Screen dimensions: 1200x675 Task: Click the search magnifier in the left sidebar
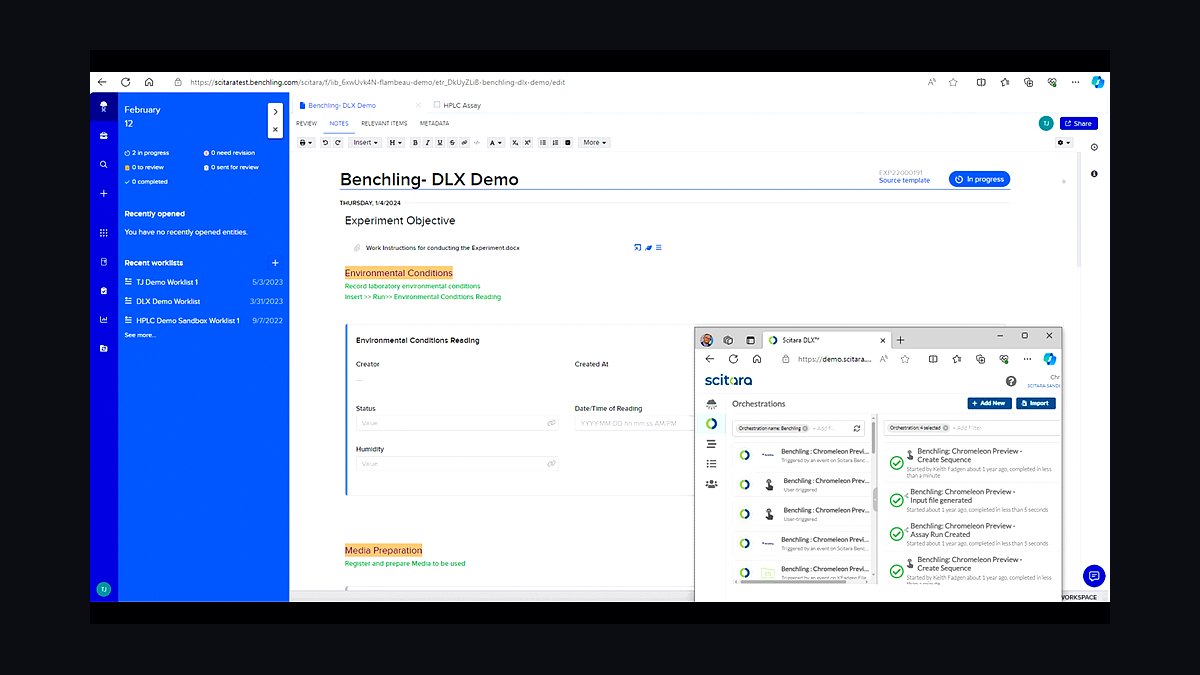click(103, 164)
